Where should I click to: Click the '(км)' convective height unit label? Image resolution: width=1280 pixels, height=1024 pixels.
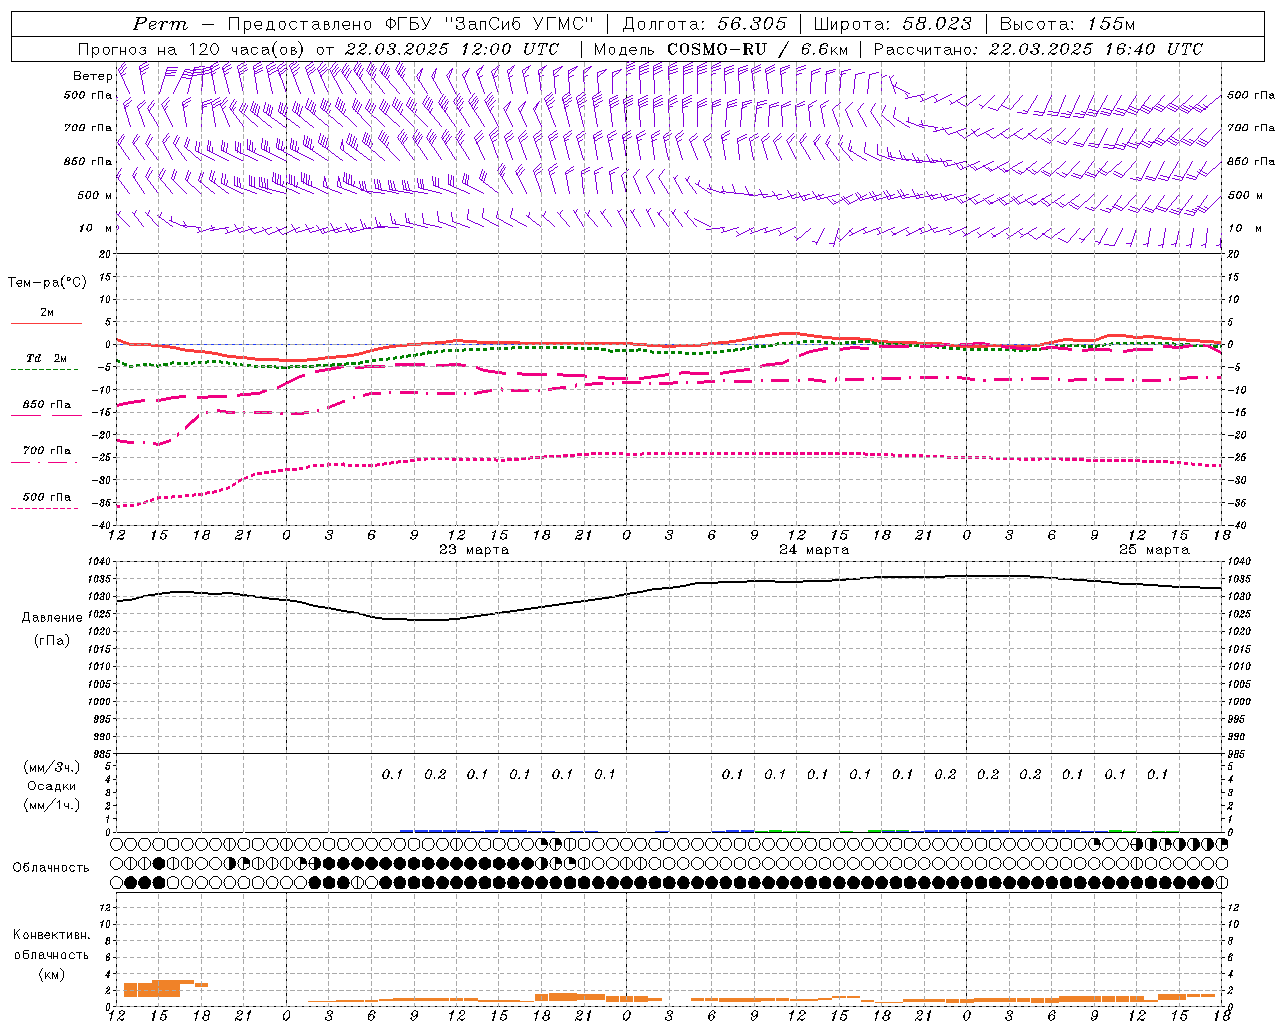(x=52, y=974)
